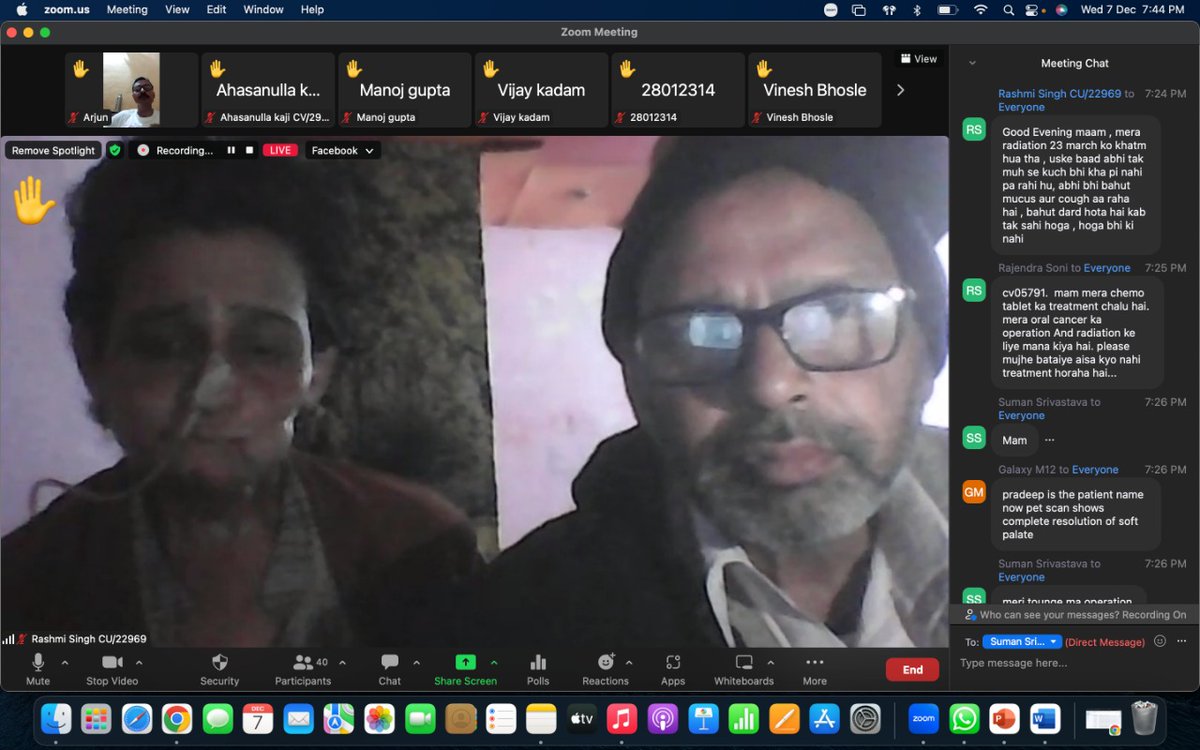Open Polls from the meeting toolbar
Image resolution: width=1200 pixels, height=750 pixels.
coord(538,669)
